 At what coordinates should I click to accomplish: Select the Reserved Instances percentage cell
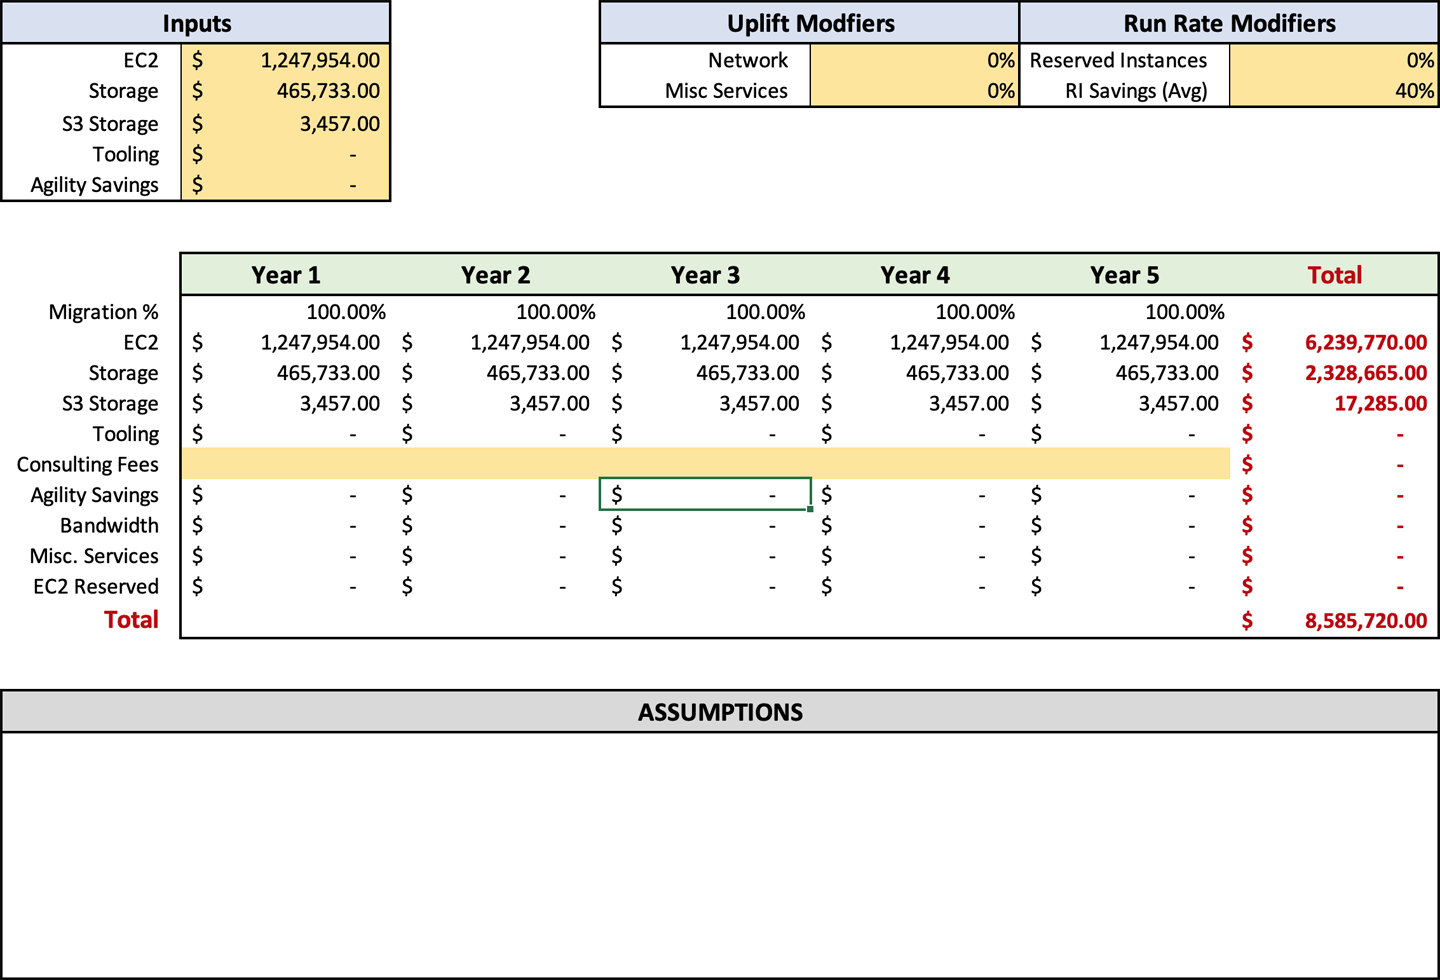tap(1334, 60)
